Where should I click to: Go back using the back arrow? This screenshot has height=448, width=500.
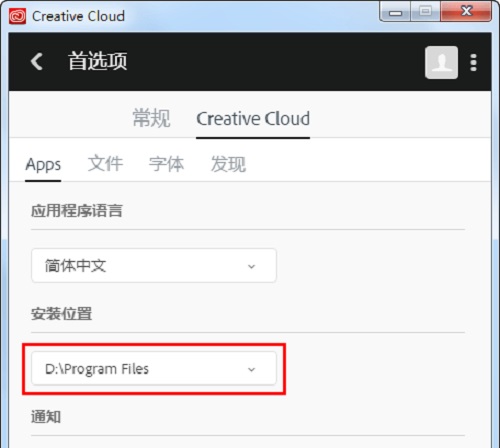coord(37,62)
